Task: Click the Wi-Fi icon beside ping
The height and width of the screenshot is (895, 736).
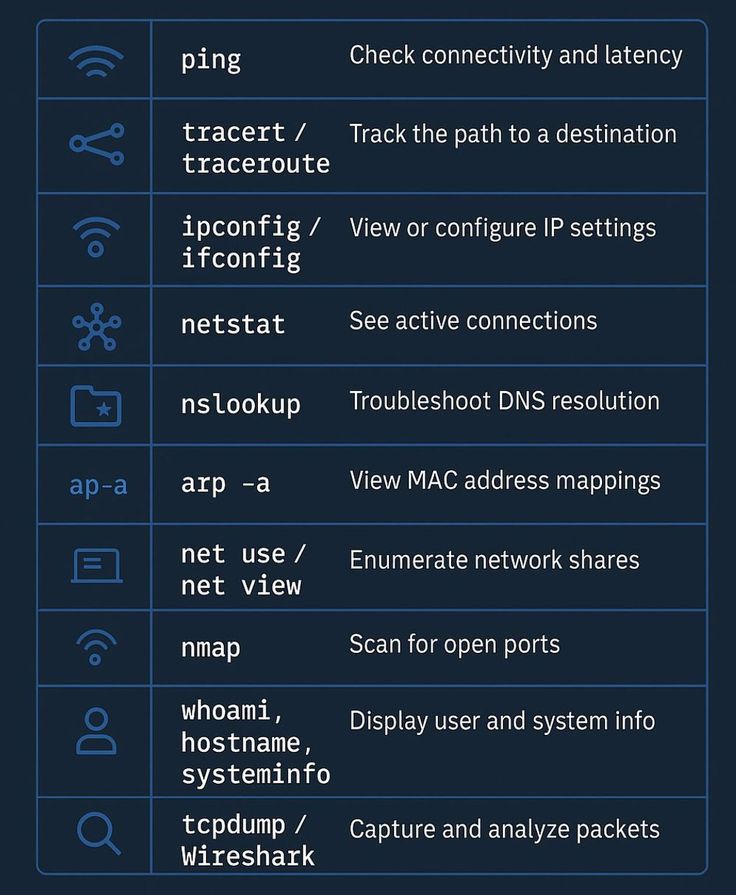Action: pyautogui.click(x=96, y=61)
